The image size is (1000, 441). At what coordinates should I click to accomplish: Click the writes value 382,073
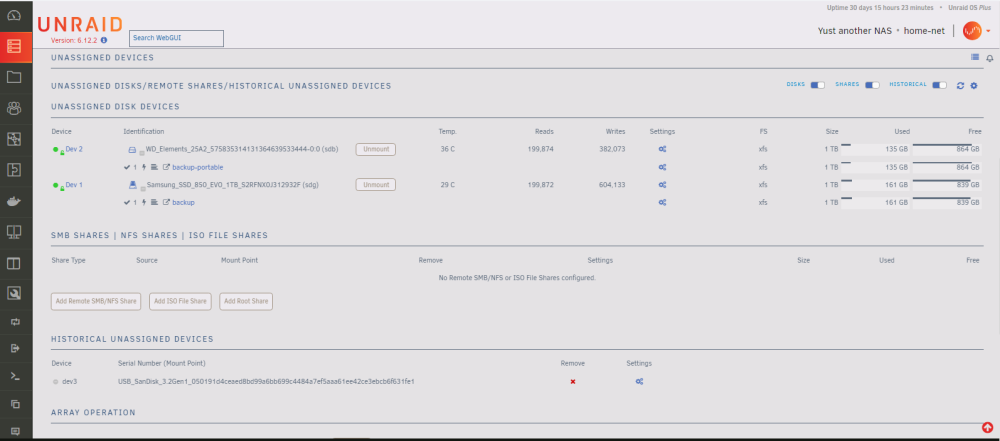pos(611,149)
